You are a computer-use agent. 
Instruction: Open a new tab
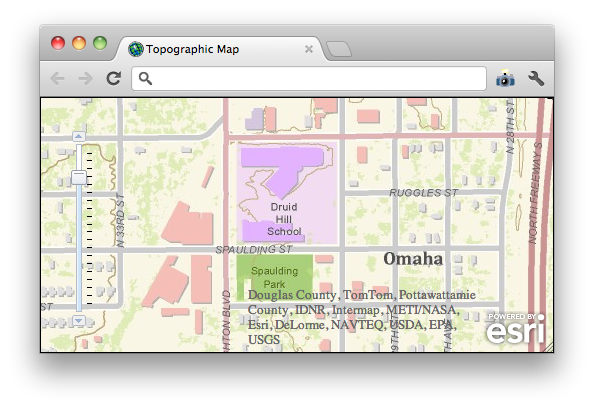(339, 50)
